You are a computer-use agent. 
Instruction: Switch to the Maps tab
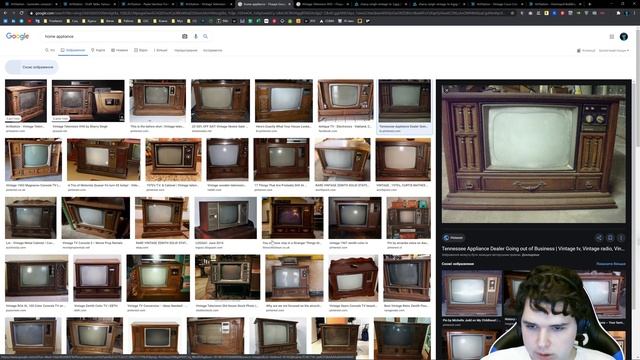(98, 50)
